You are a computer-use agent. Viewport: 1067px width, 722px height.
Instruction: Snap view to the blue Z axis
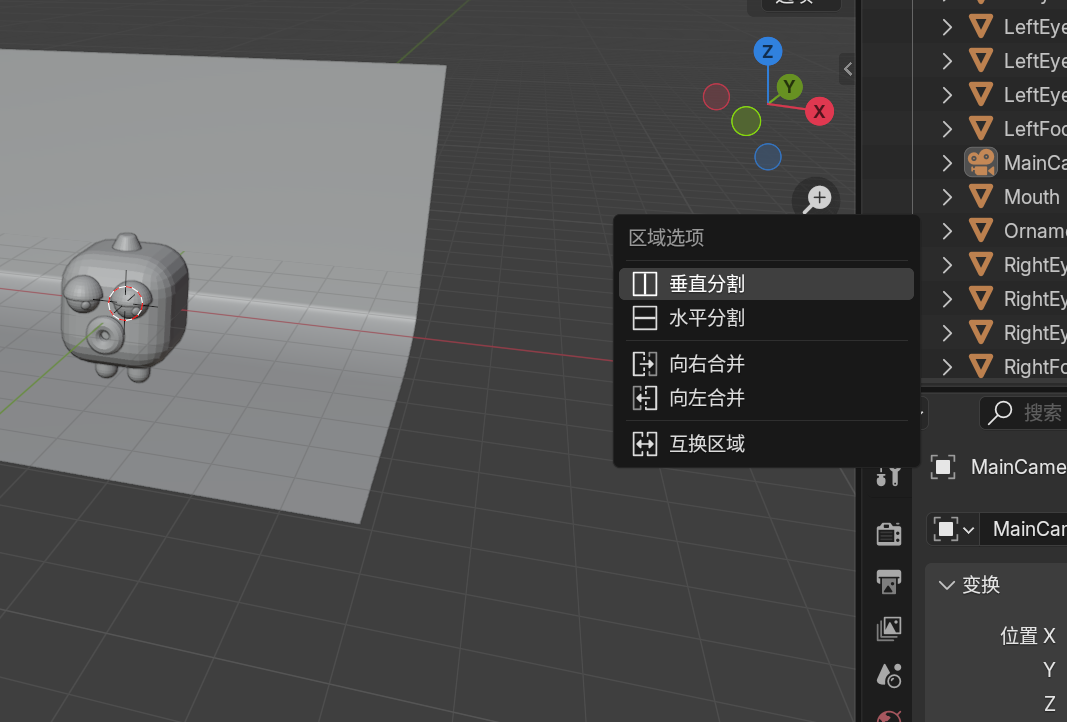click(767, 52)
